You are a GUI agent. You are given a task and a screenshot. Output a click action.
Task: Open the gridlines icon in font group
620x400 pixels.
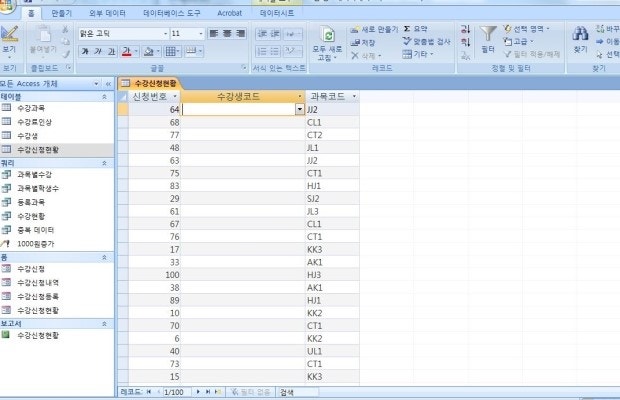pos(172,51)
